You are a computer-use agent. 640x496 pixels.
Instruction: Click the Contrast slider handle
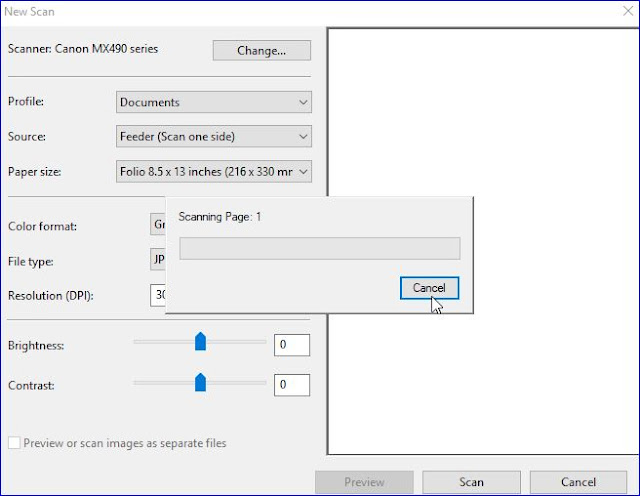200,382
